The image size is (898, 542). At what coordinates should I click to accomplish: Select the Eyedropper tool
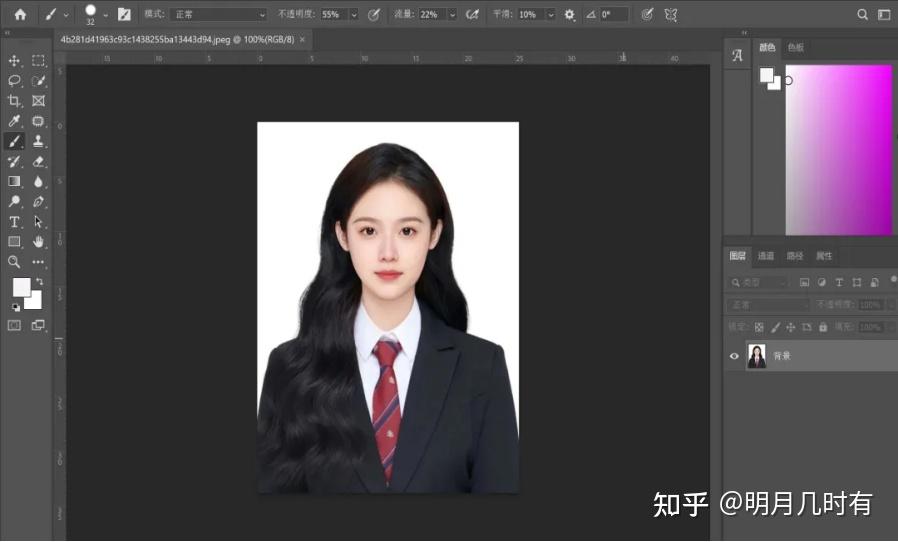pyautogui.click(x=14, y=121)
